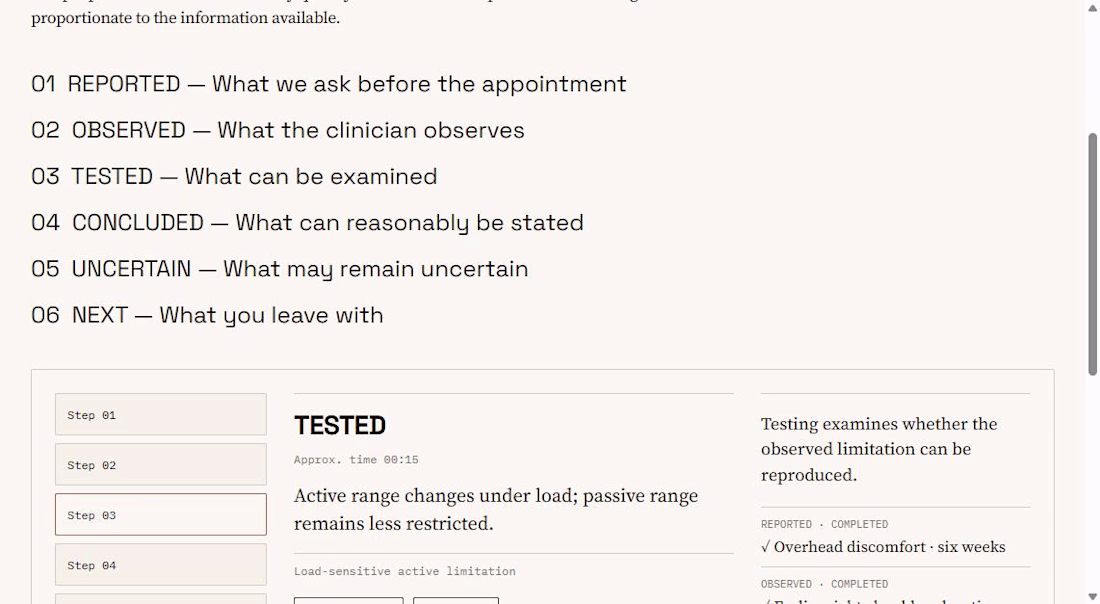Click second outlined button under Load-sensitive label
This screenshot has height=604, width=1100.
coord(456,601)
